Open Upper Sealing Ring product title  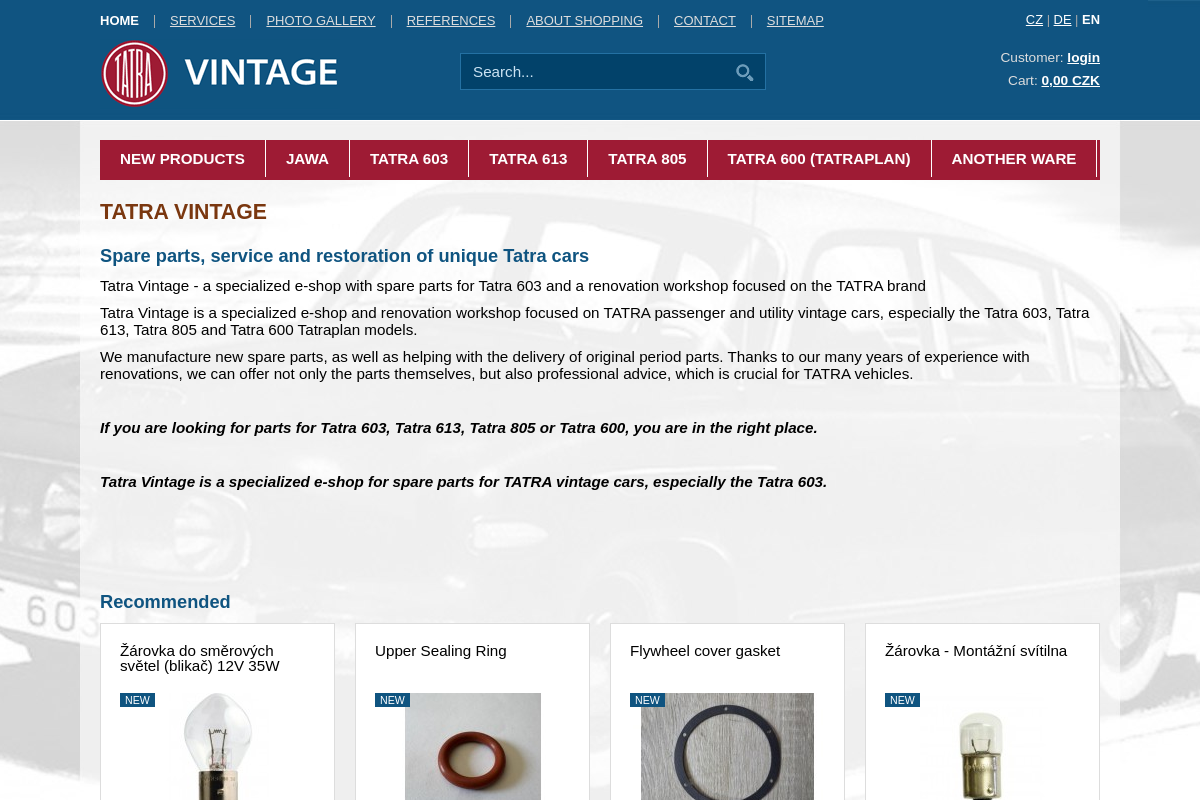click(441, 651)
